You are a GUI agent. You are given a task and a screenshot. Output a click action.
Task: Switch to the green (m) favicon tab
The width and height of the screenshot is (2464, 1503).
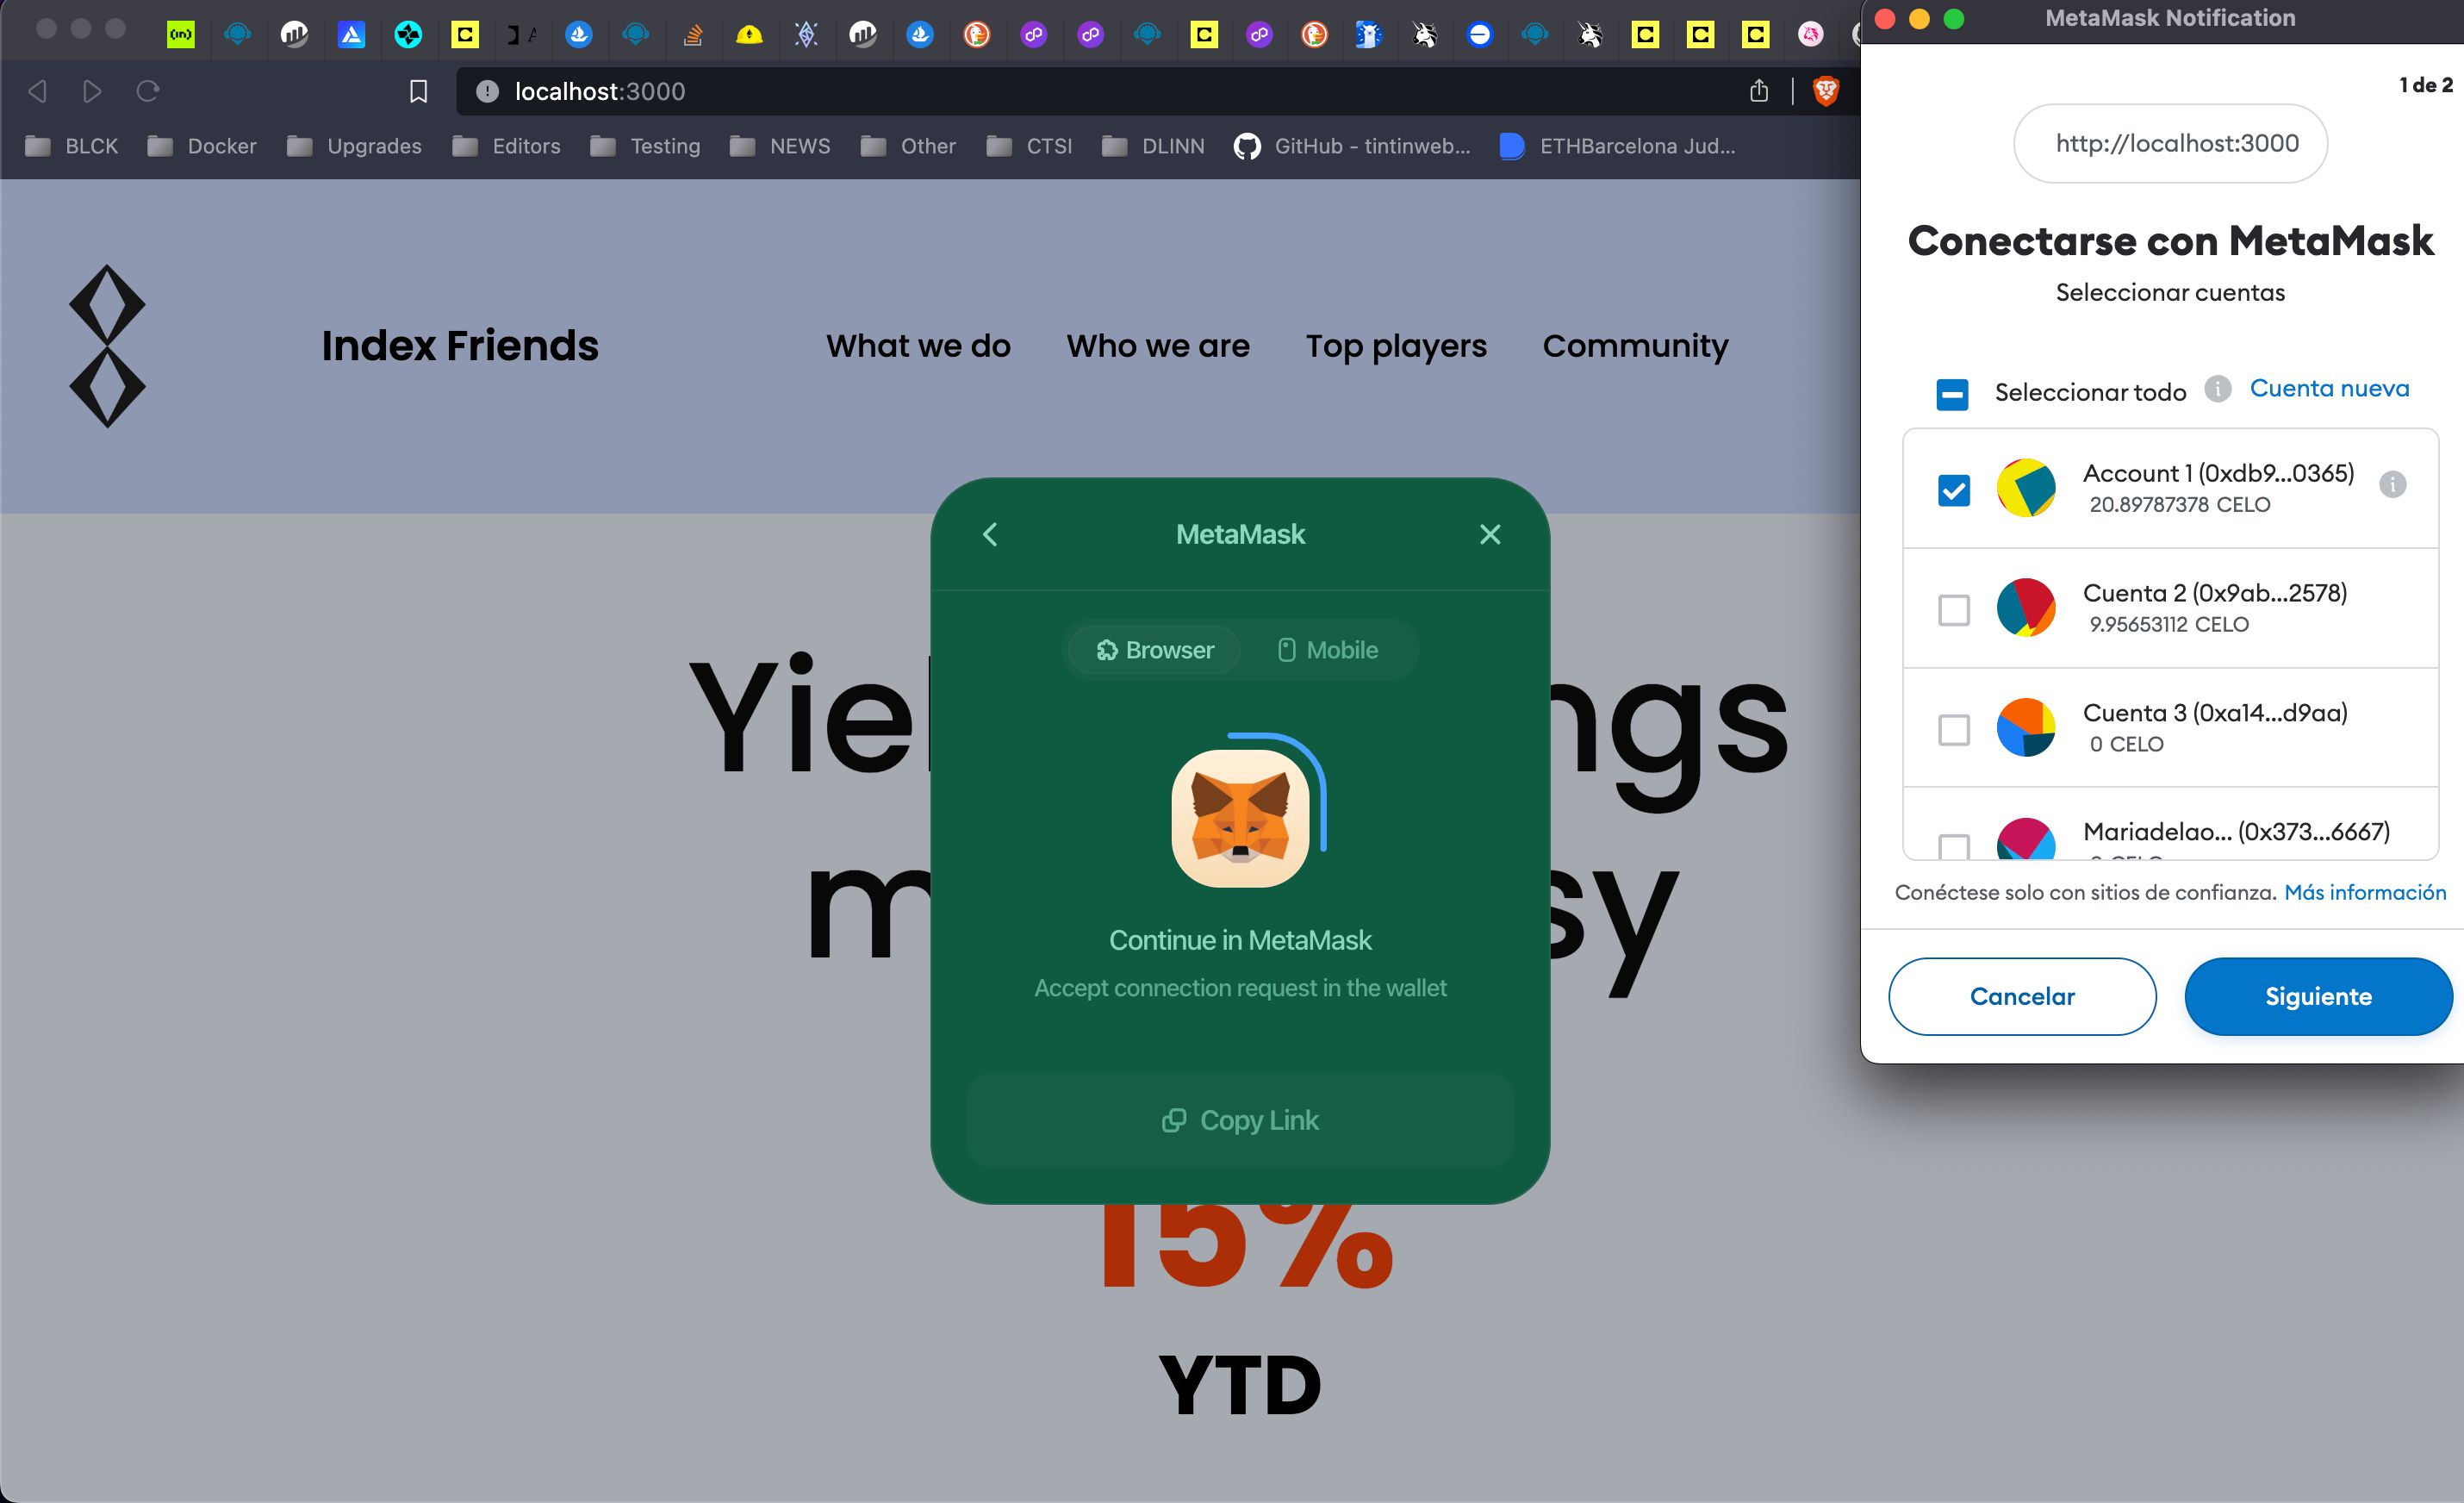point(181,35)
